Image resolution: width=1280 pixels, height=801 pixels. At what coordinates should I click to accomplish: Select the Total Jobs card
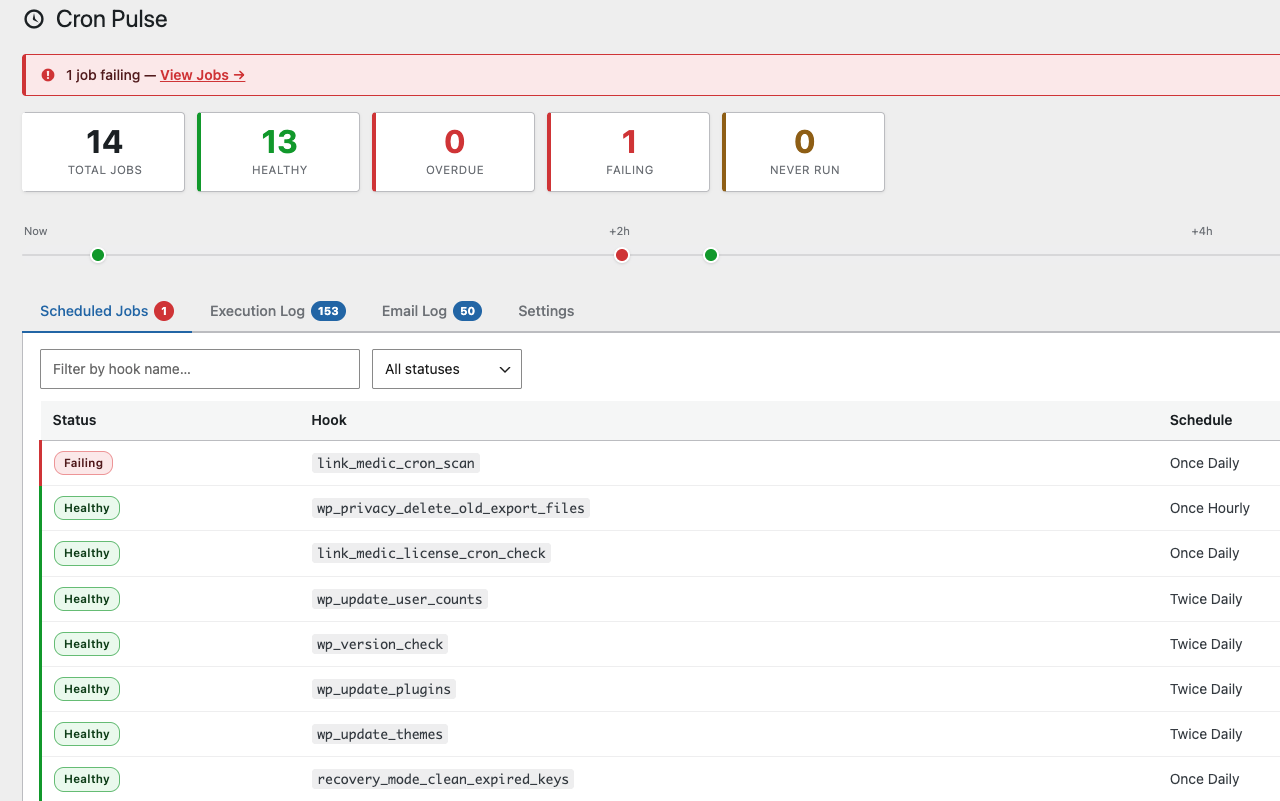[x=104, y=152]
